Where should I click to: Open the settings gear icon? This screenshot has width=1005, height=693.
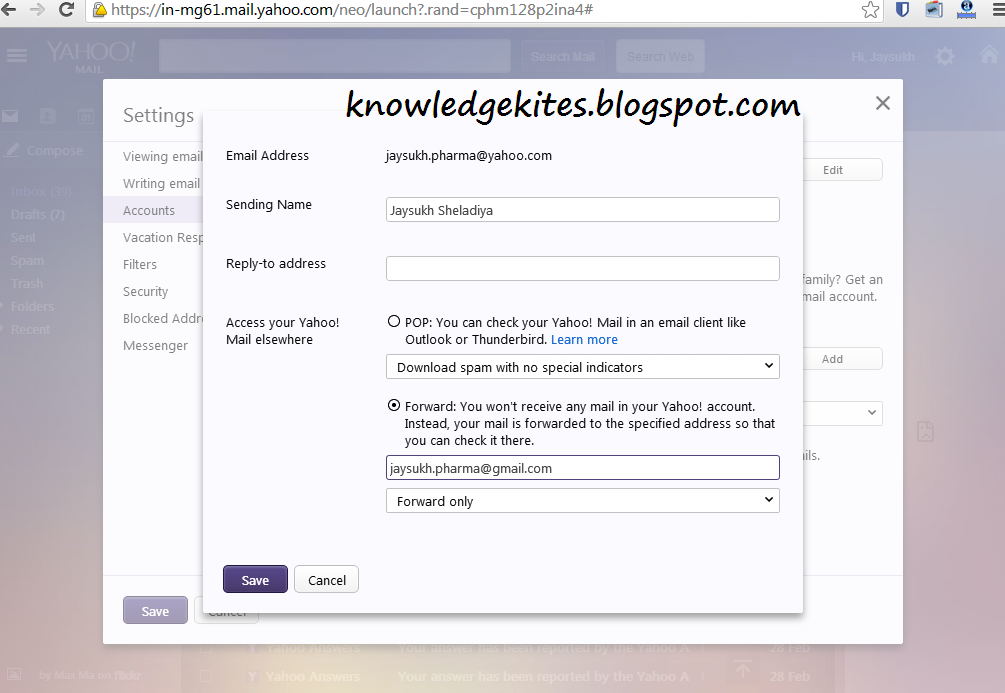point(945,56)
